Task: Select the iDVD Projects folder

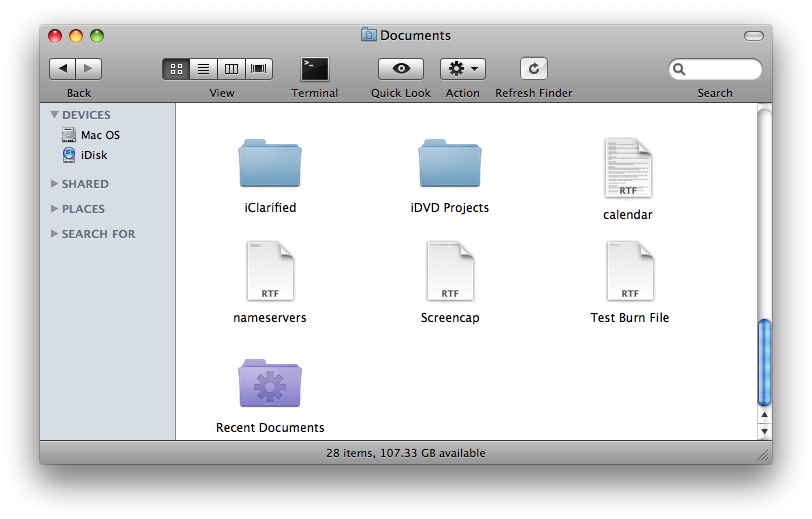Action: pyautogui.click(x=450, y=164)
